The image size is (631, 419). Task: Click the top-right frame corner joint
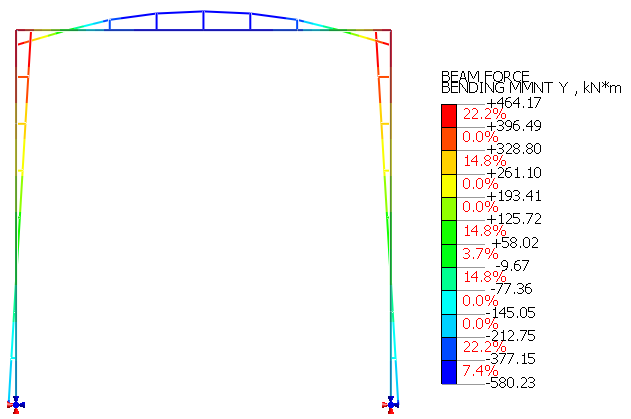[390, 30]
